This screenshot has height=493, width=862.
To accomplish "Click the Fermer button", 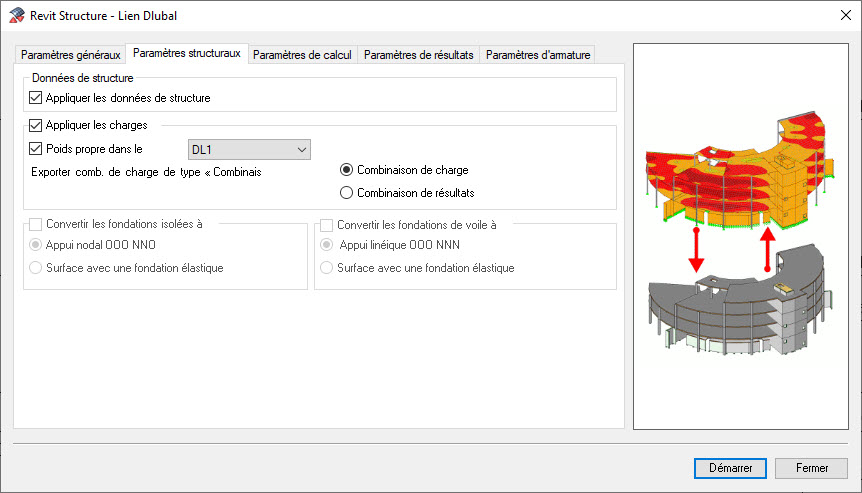I will tap(811, 468).
